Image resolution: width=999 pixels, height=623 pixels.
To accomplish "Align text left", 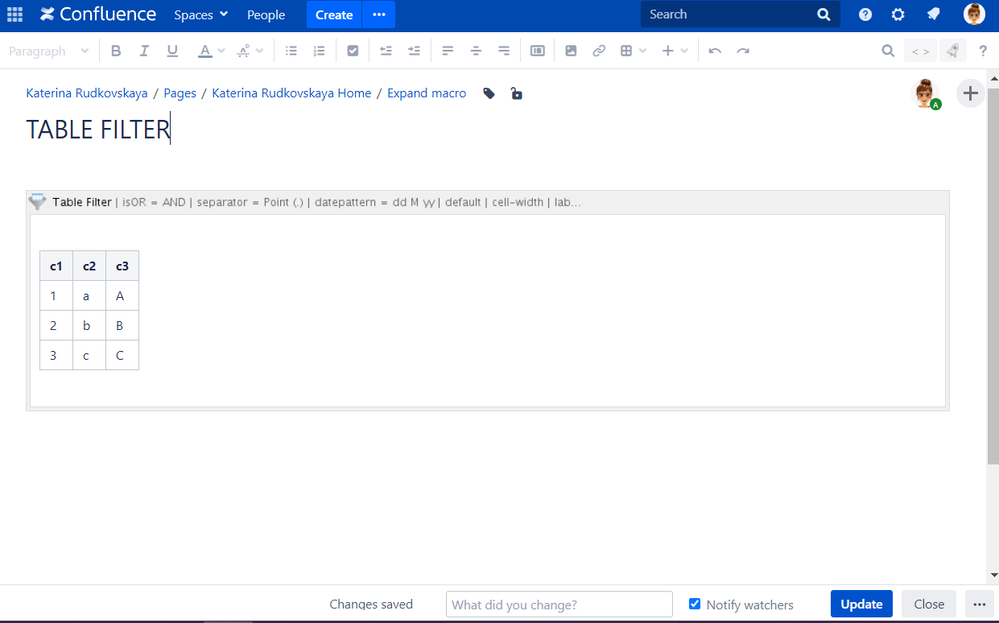I will pos(448,51).
